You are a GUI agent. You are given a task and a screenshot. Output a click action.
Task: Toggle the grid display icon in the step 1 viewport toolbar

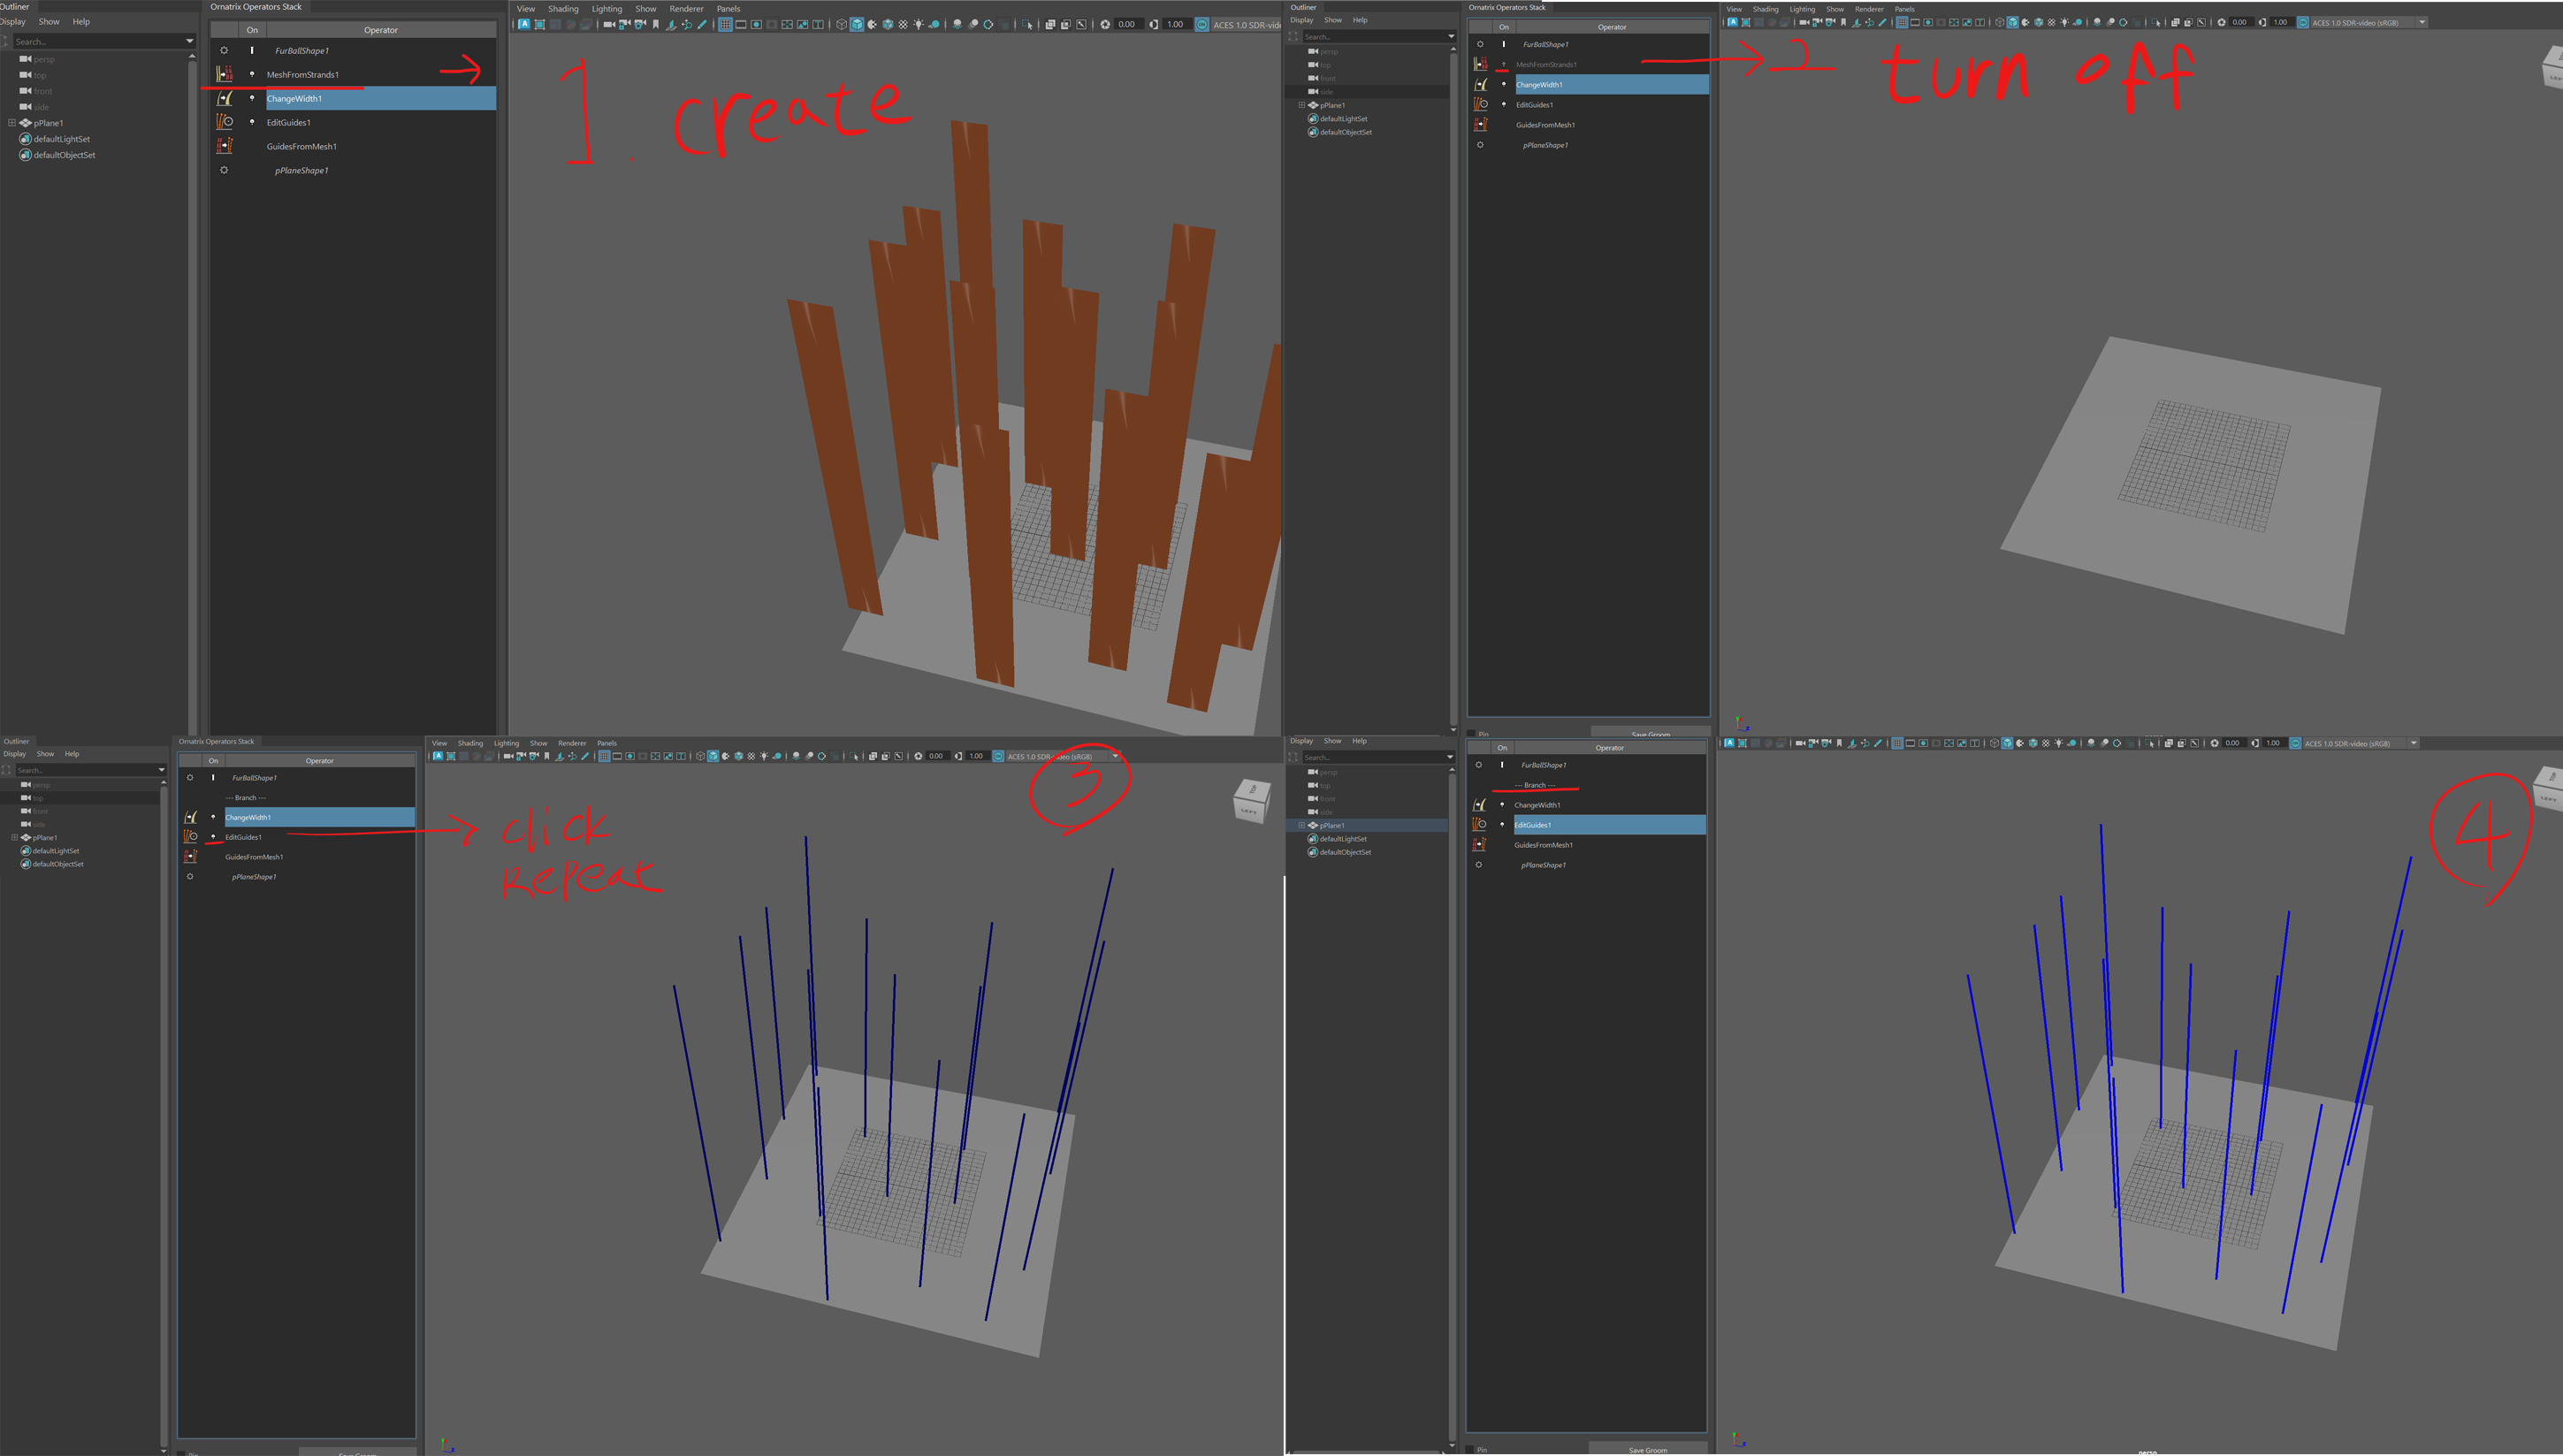point(725,24)
